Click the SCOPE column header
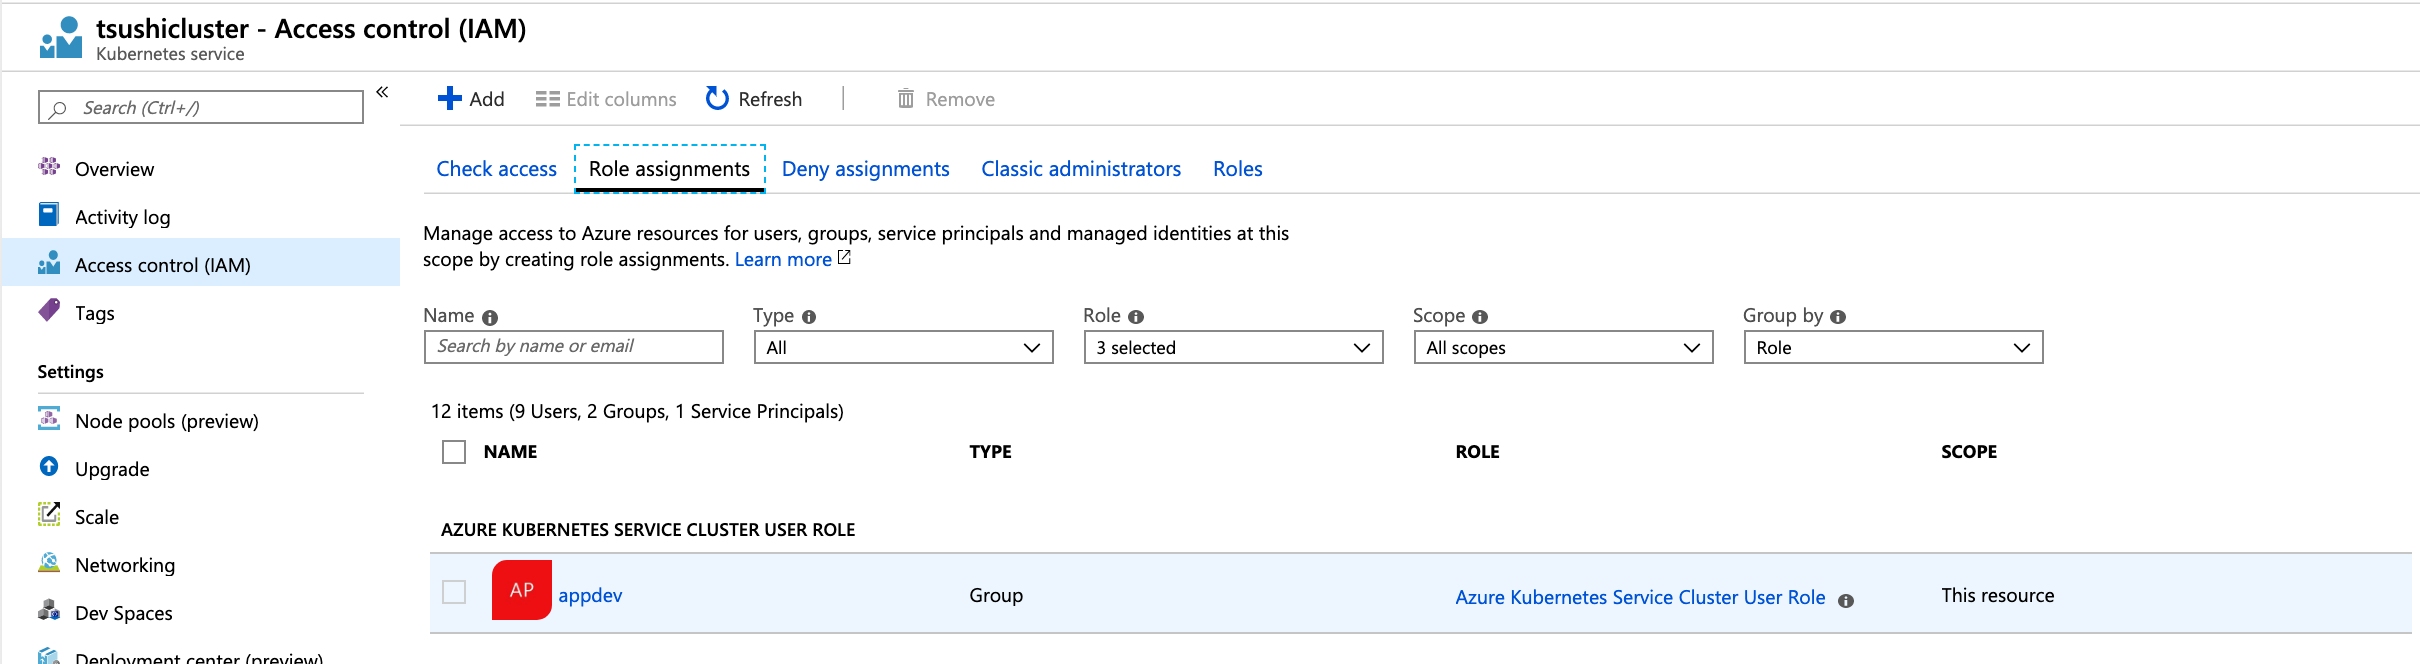 (1969, 452)
